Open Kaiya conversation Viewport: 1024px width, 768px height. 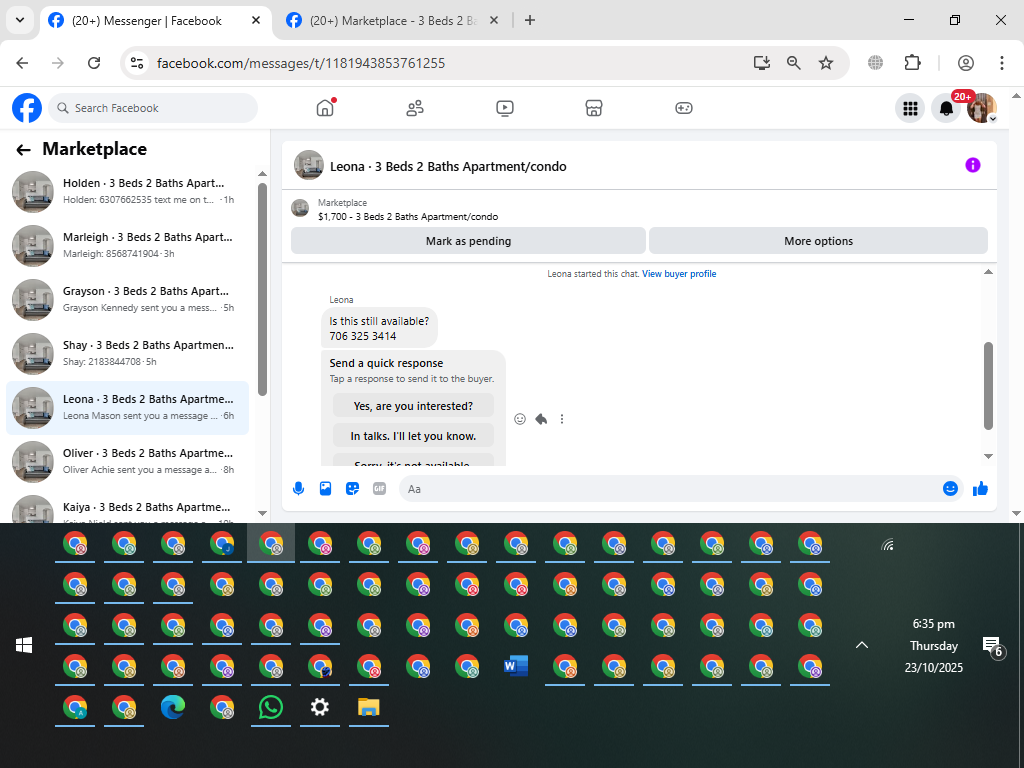pos(127,509)
